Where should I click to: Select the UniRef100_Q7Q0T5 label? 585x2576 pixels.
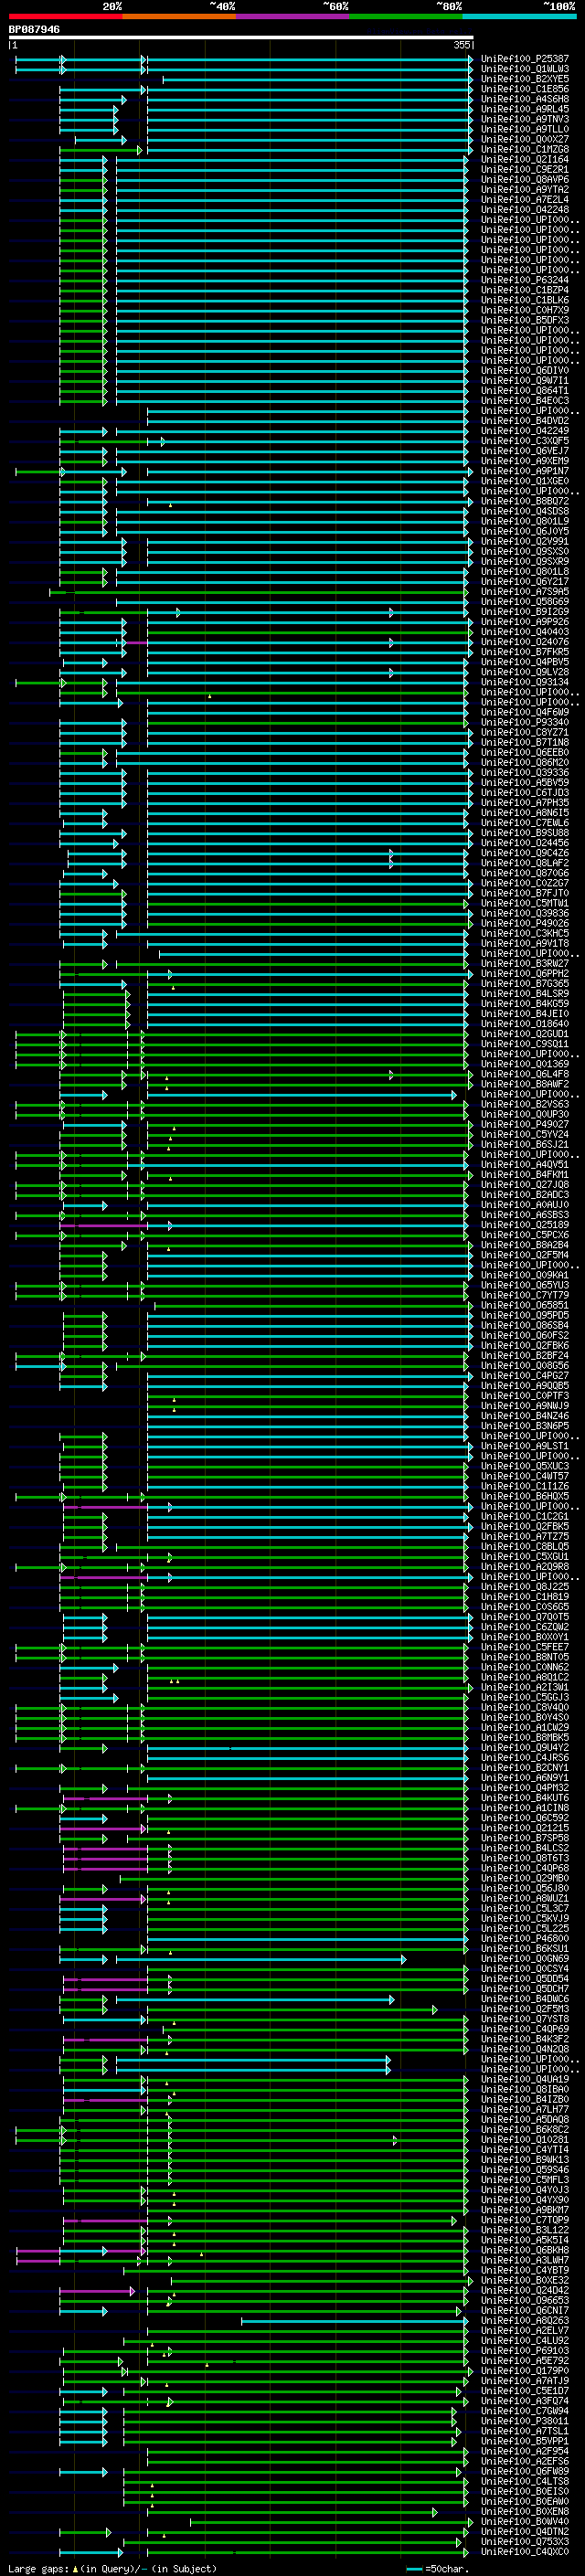[525, 1617]
